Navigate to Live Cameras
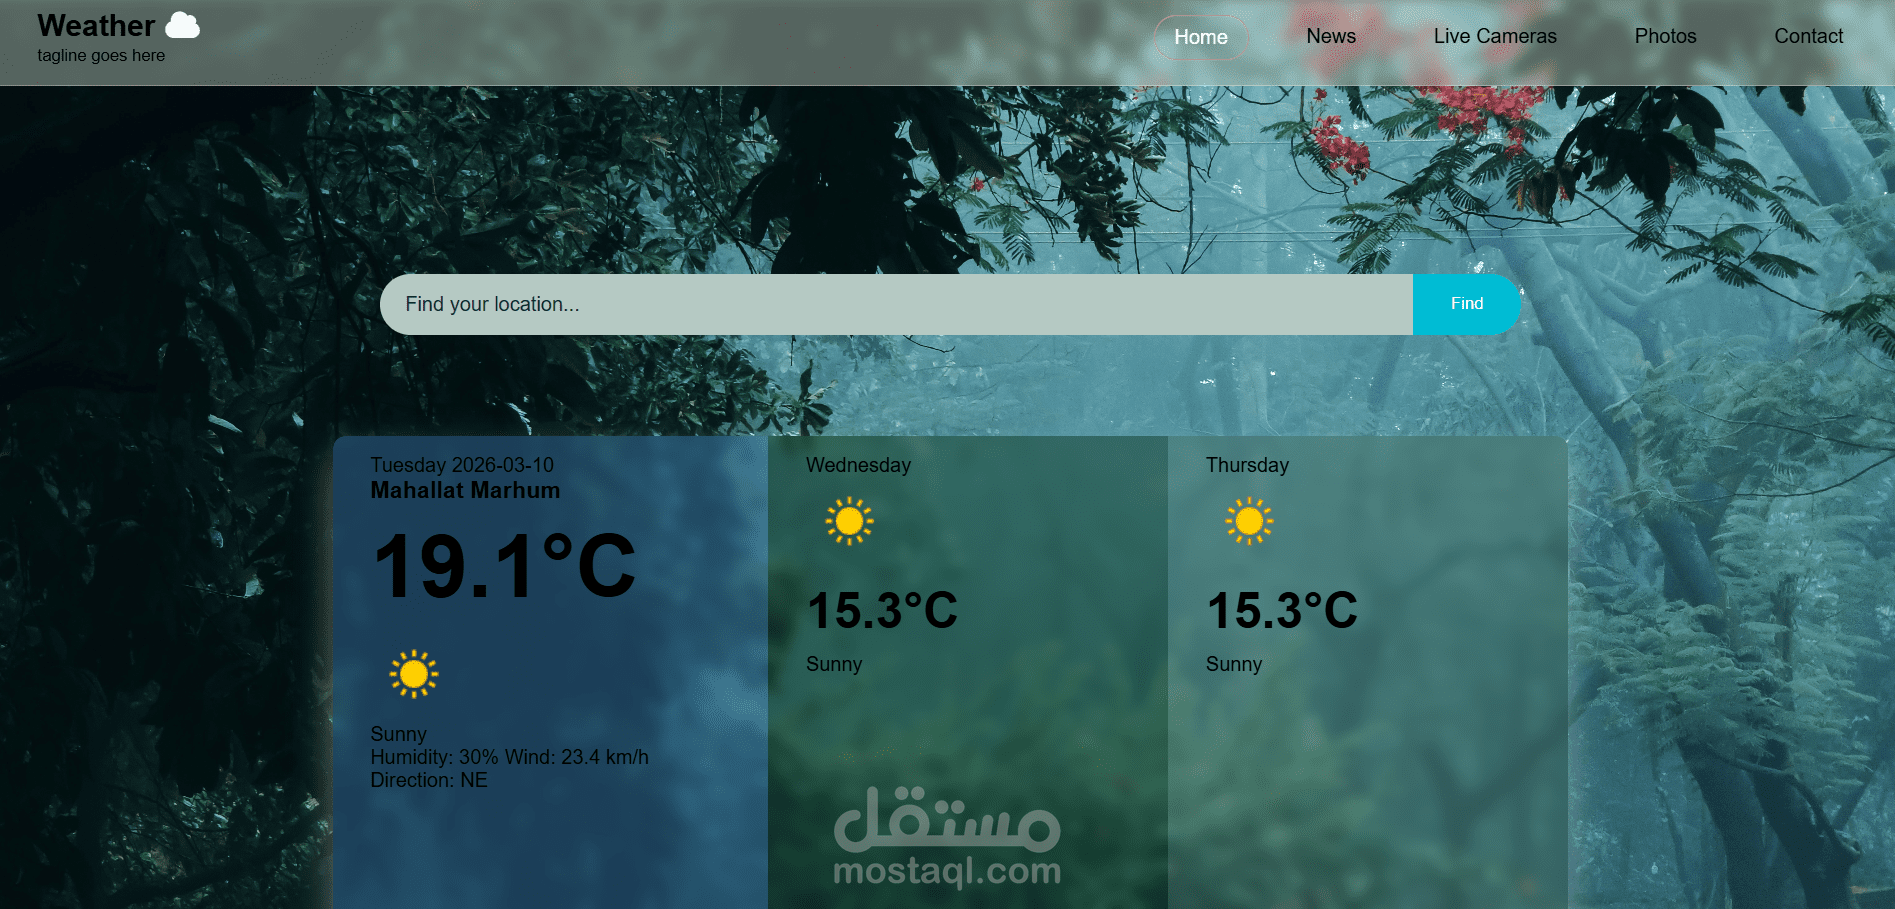The image size is (1895, 909). click(x=1495, y=36)
